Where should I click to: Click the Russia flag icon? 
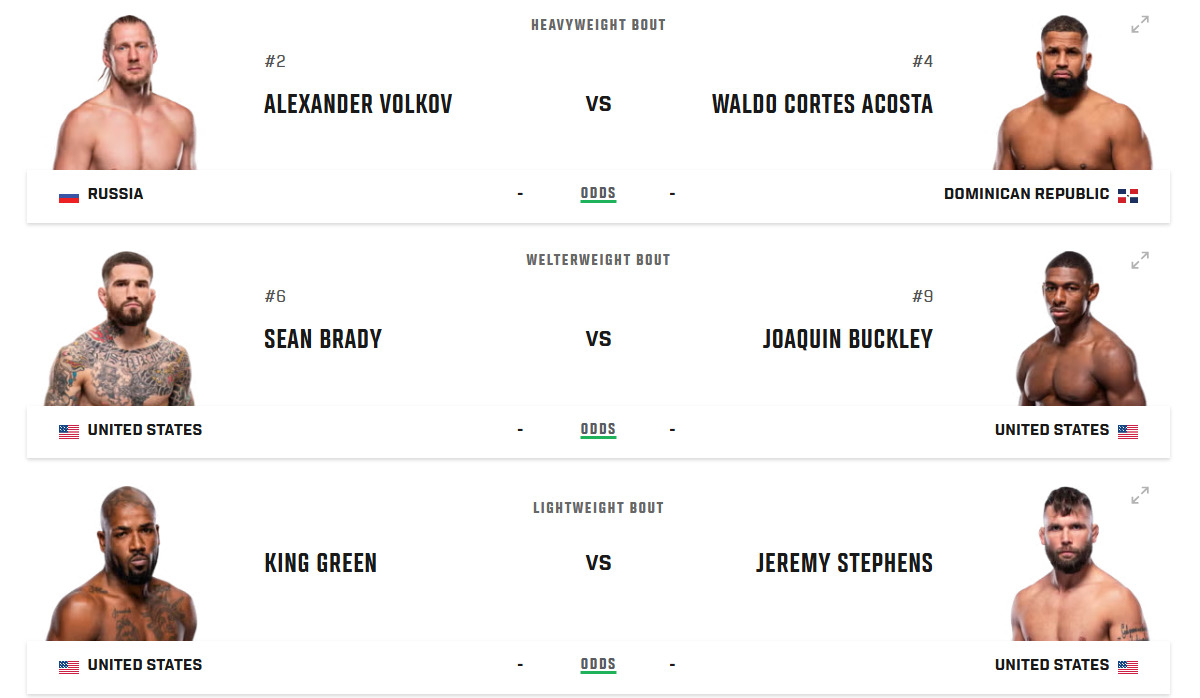pyautogui.click(x=69, y=195)
